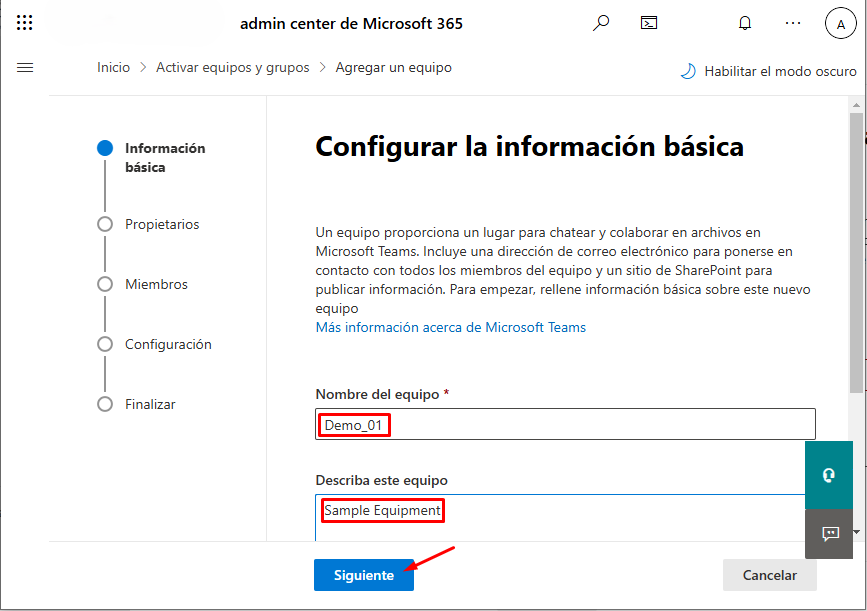Select the Información básica step
The height and width of the screenshot is (611, 867).
tap(152, 158)
